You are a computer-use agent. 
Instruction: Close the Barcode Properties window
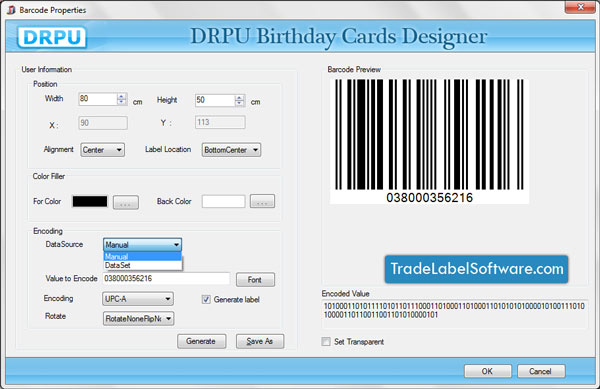click(580, 7)
